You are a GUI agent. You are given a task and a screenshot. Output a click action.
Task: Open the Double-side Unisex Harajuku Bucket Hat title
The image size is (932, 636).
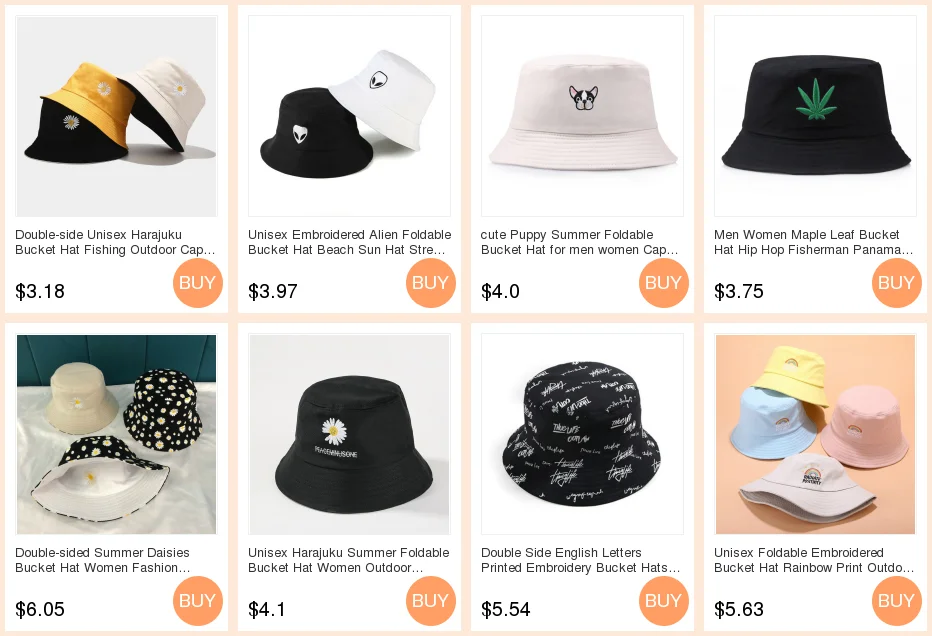pyautogui.click(x=115, y=242)
